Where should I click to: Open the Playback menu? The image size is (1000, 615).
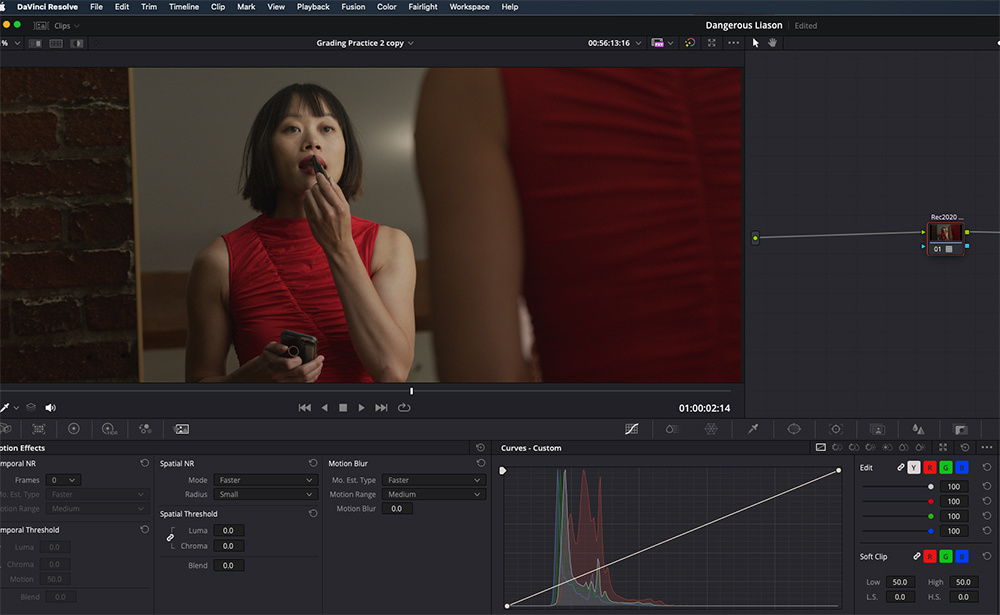click(x=313, y=7)
